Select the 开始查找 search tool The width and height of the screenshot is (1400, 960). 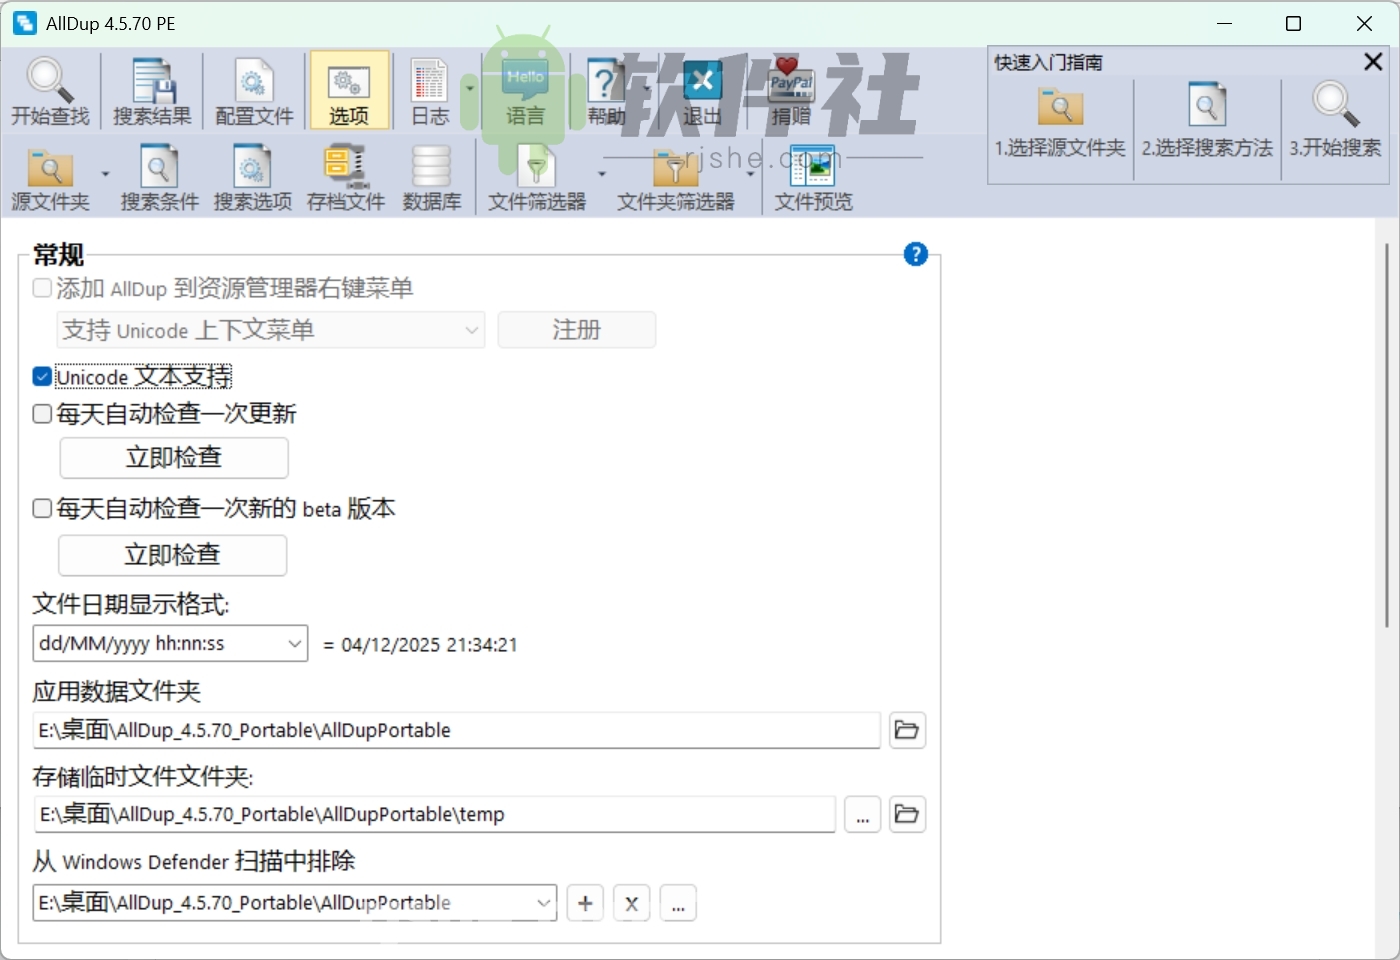[x=50, y=90]
